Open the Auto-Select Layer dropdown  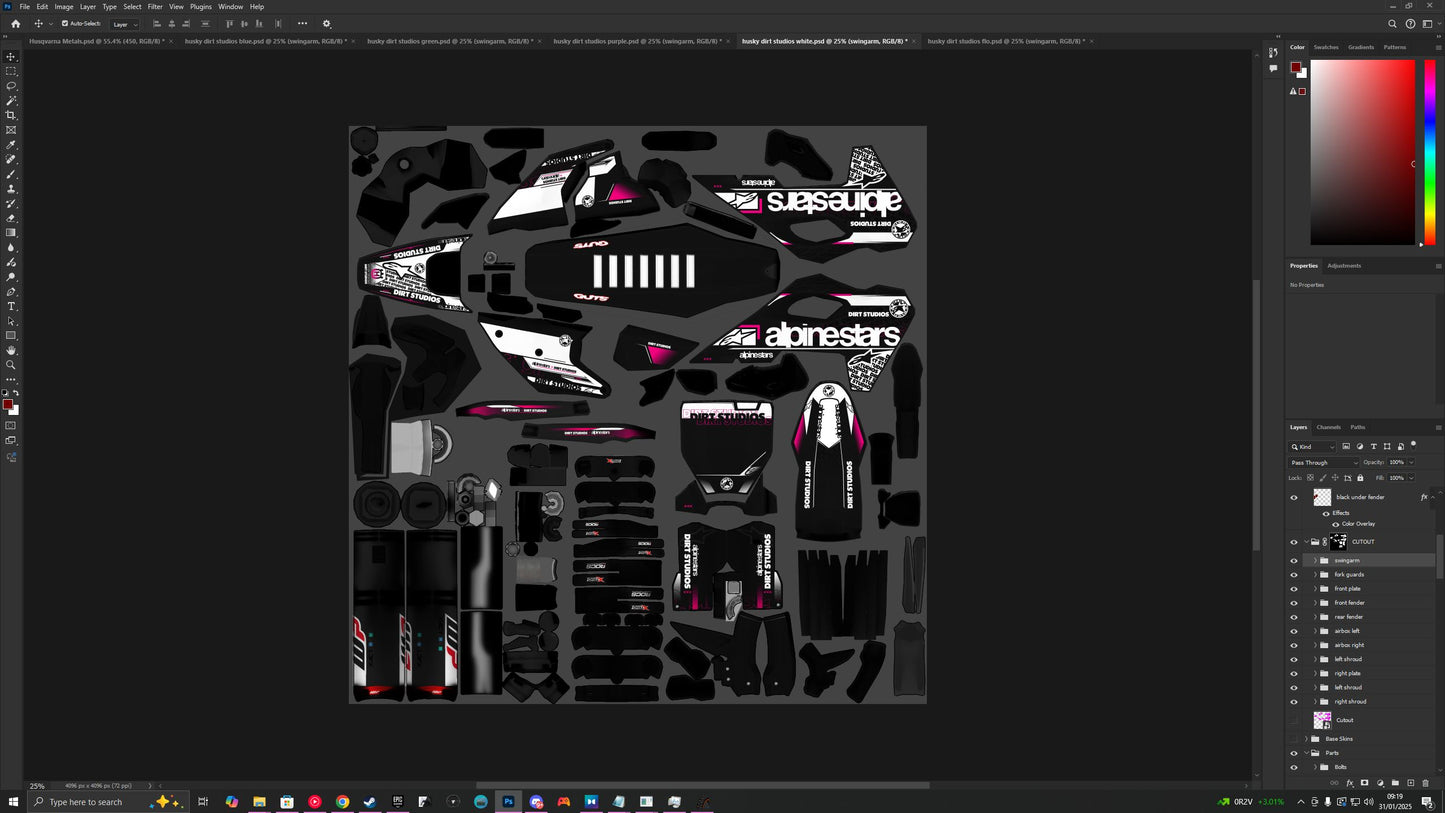[125, 24]
